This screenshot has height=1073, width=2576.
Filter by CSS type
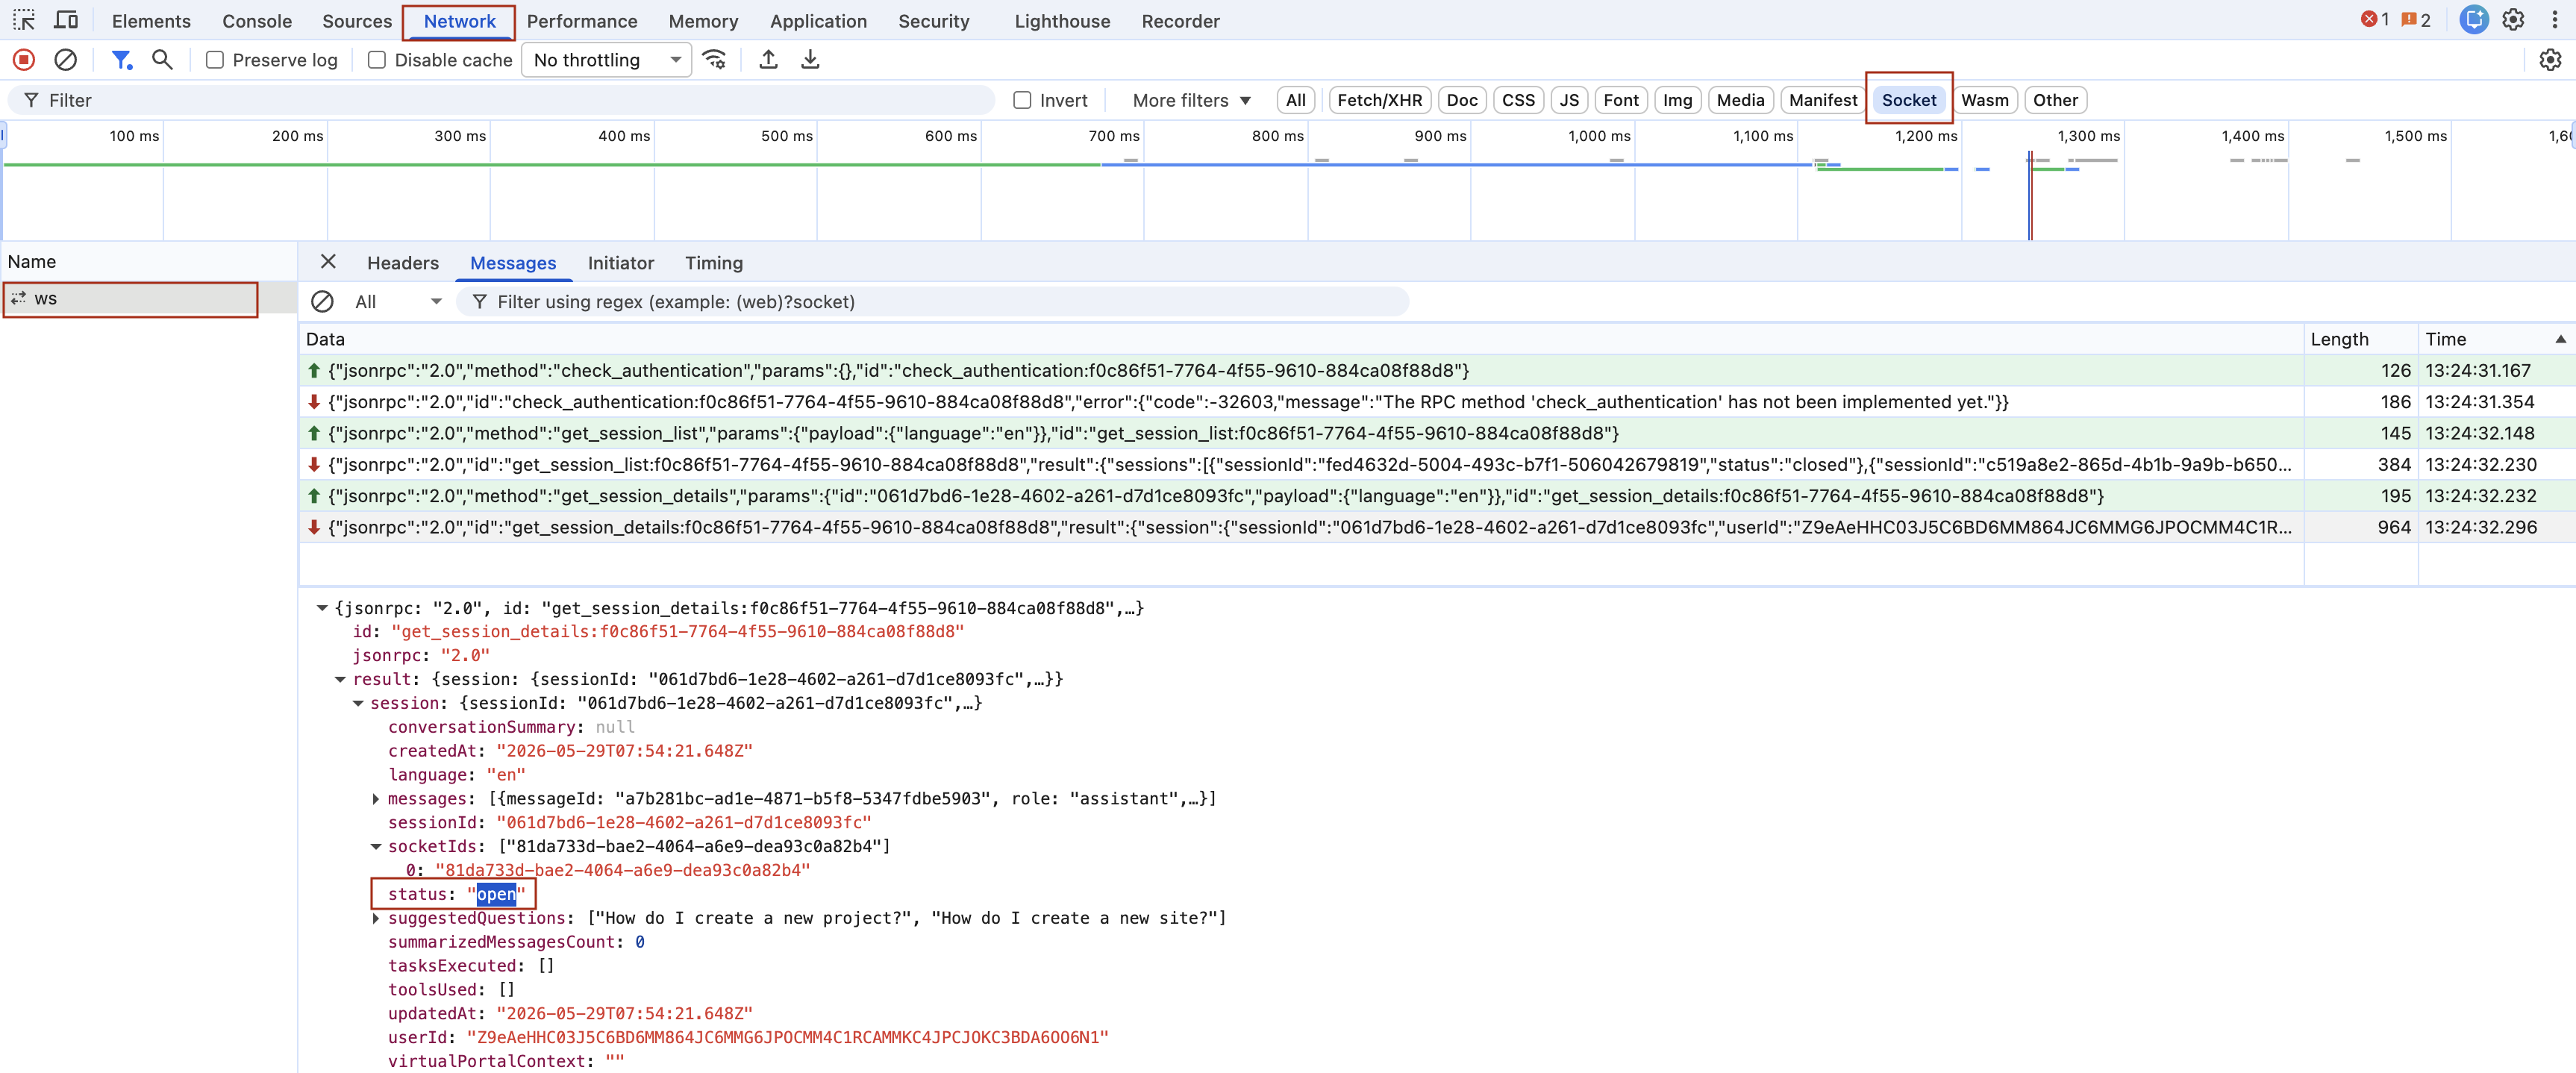(x=1517, y=100)
